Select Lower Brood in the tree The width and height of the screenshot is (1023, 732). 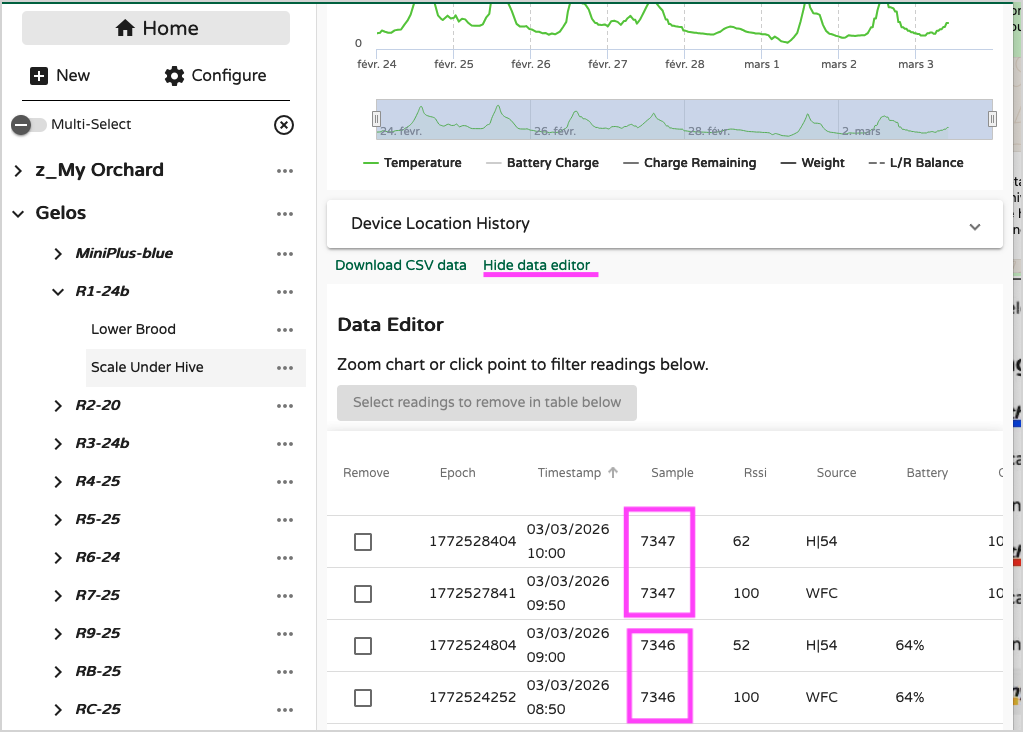(x=133, y=329)
